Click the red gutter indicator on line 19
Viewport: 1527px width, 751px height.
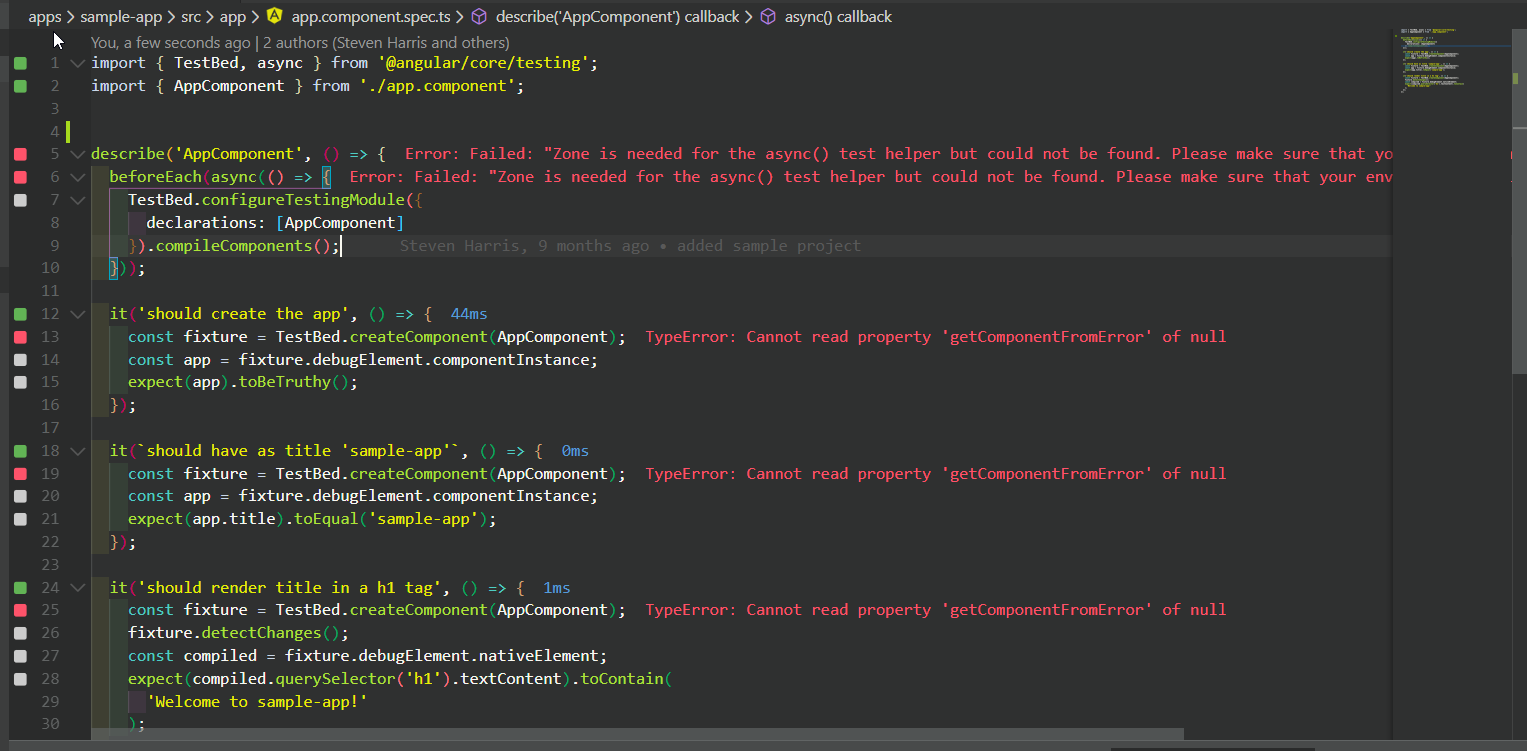(x=20, y=474)
